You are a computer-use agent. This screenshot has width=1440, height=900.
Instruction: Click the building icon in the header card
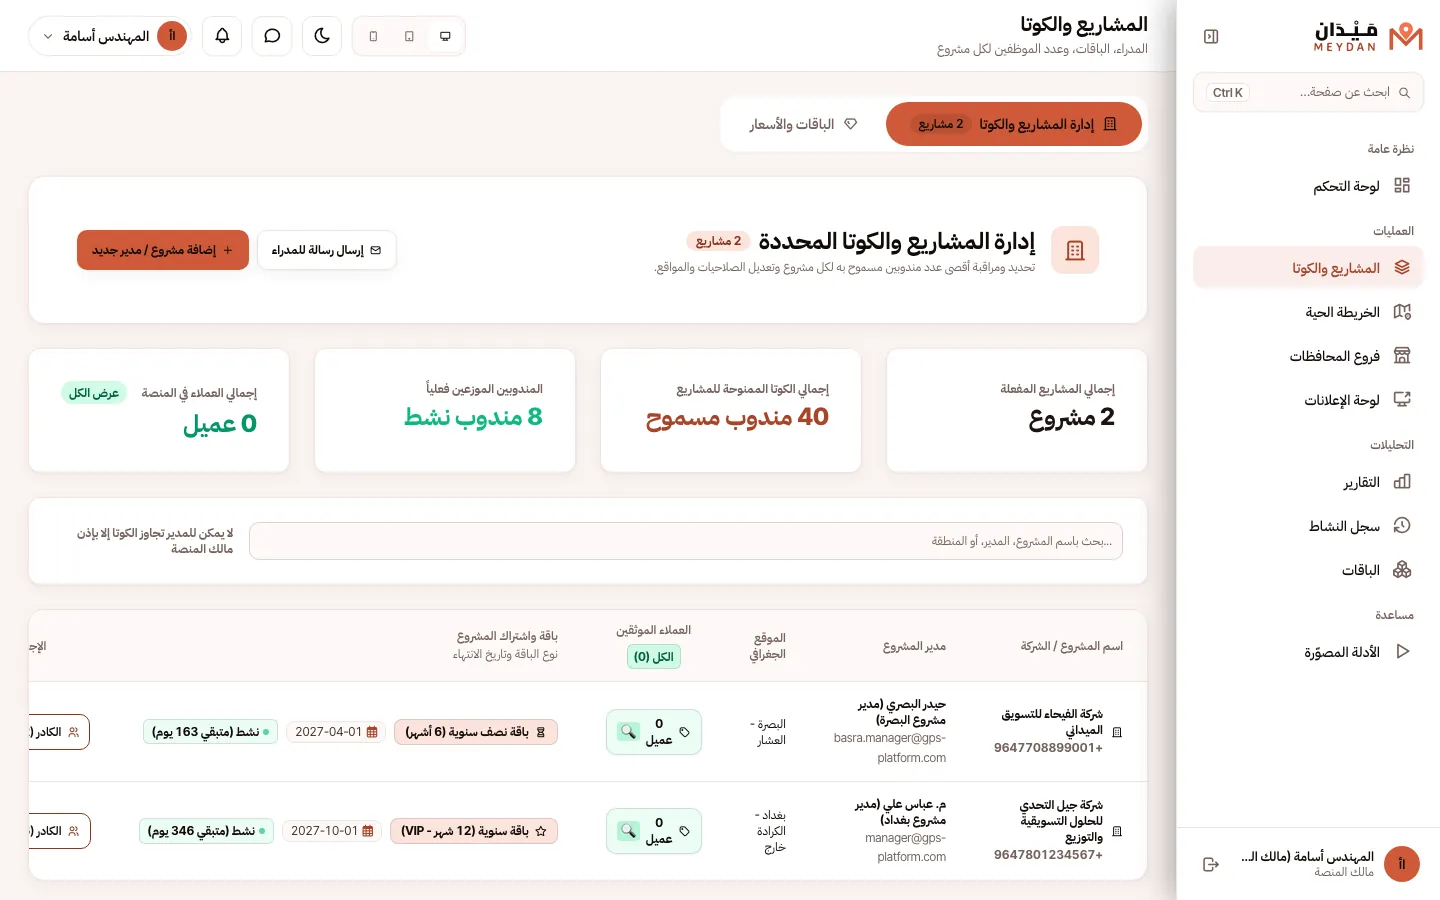coord(1075,250)
